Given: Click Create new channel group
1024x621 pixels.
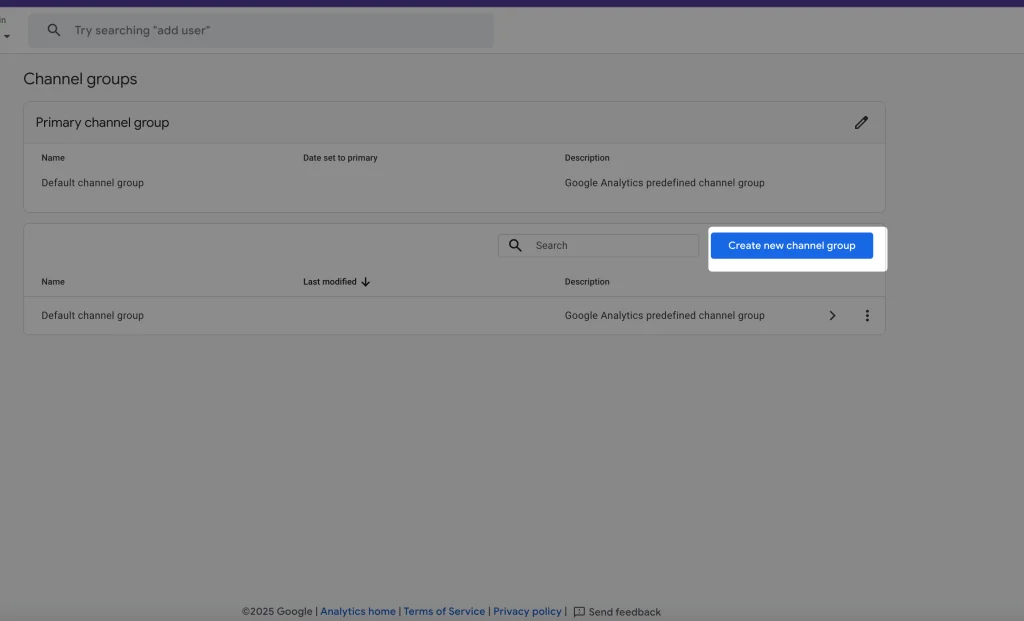Looking at the screenshot, I should (x=791, y=245).
